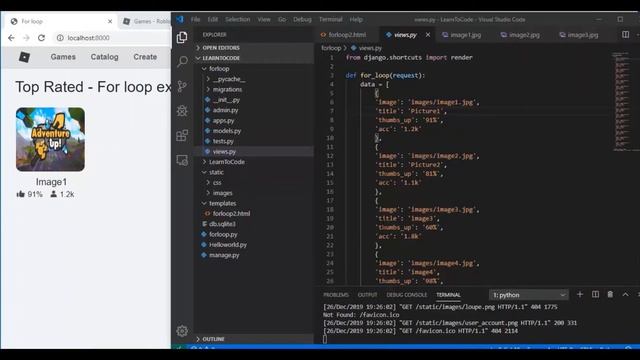Expand the OPEN EDITORS section
This screenshot has width=640, height=360.
click(x=254, y=48)
